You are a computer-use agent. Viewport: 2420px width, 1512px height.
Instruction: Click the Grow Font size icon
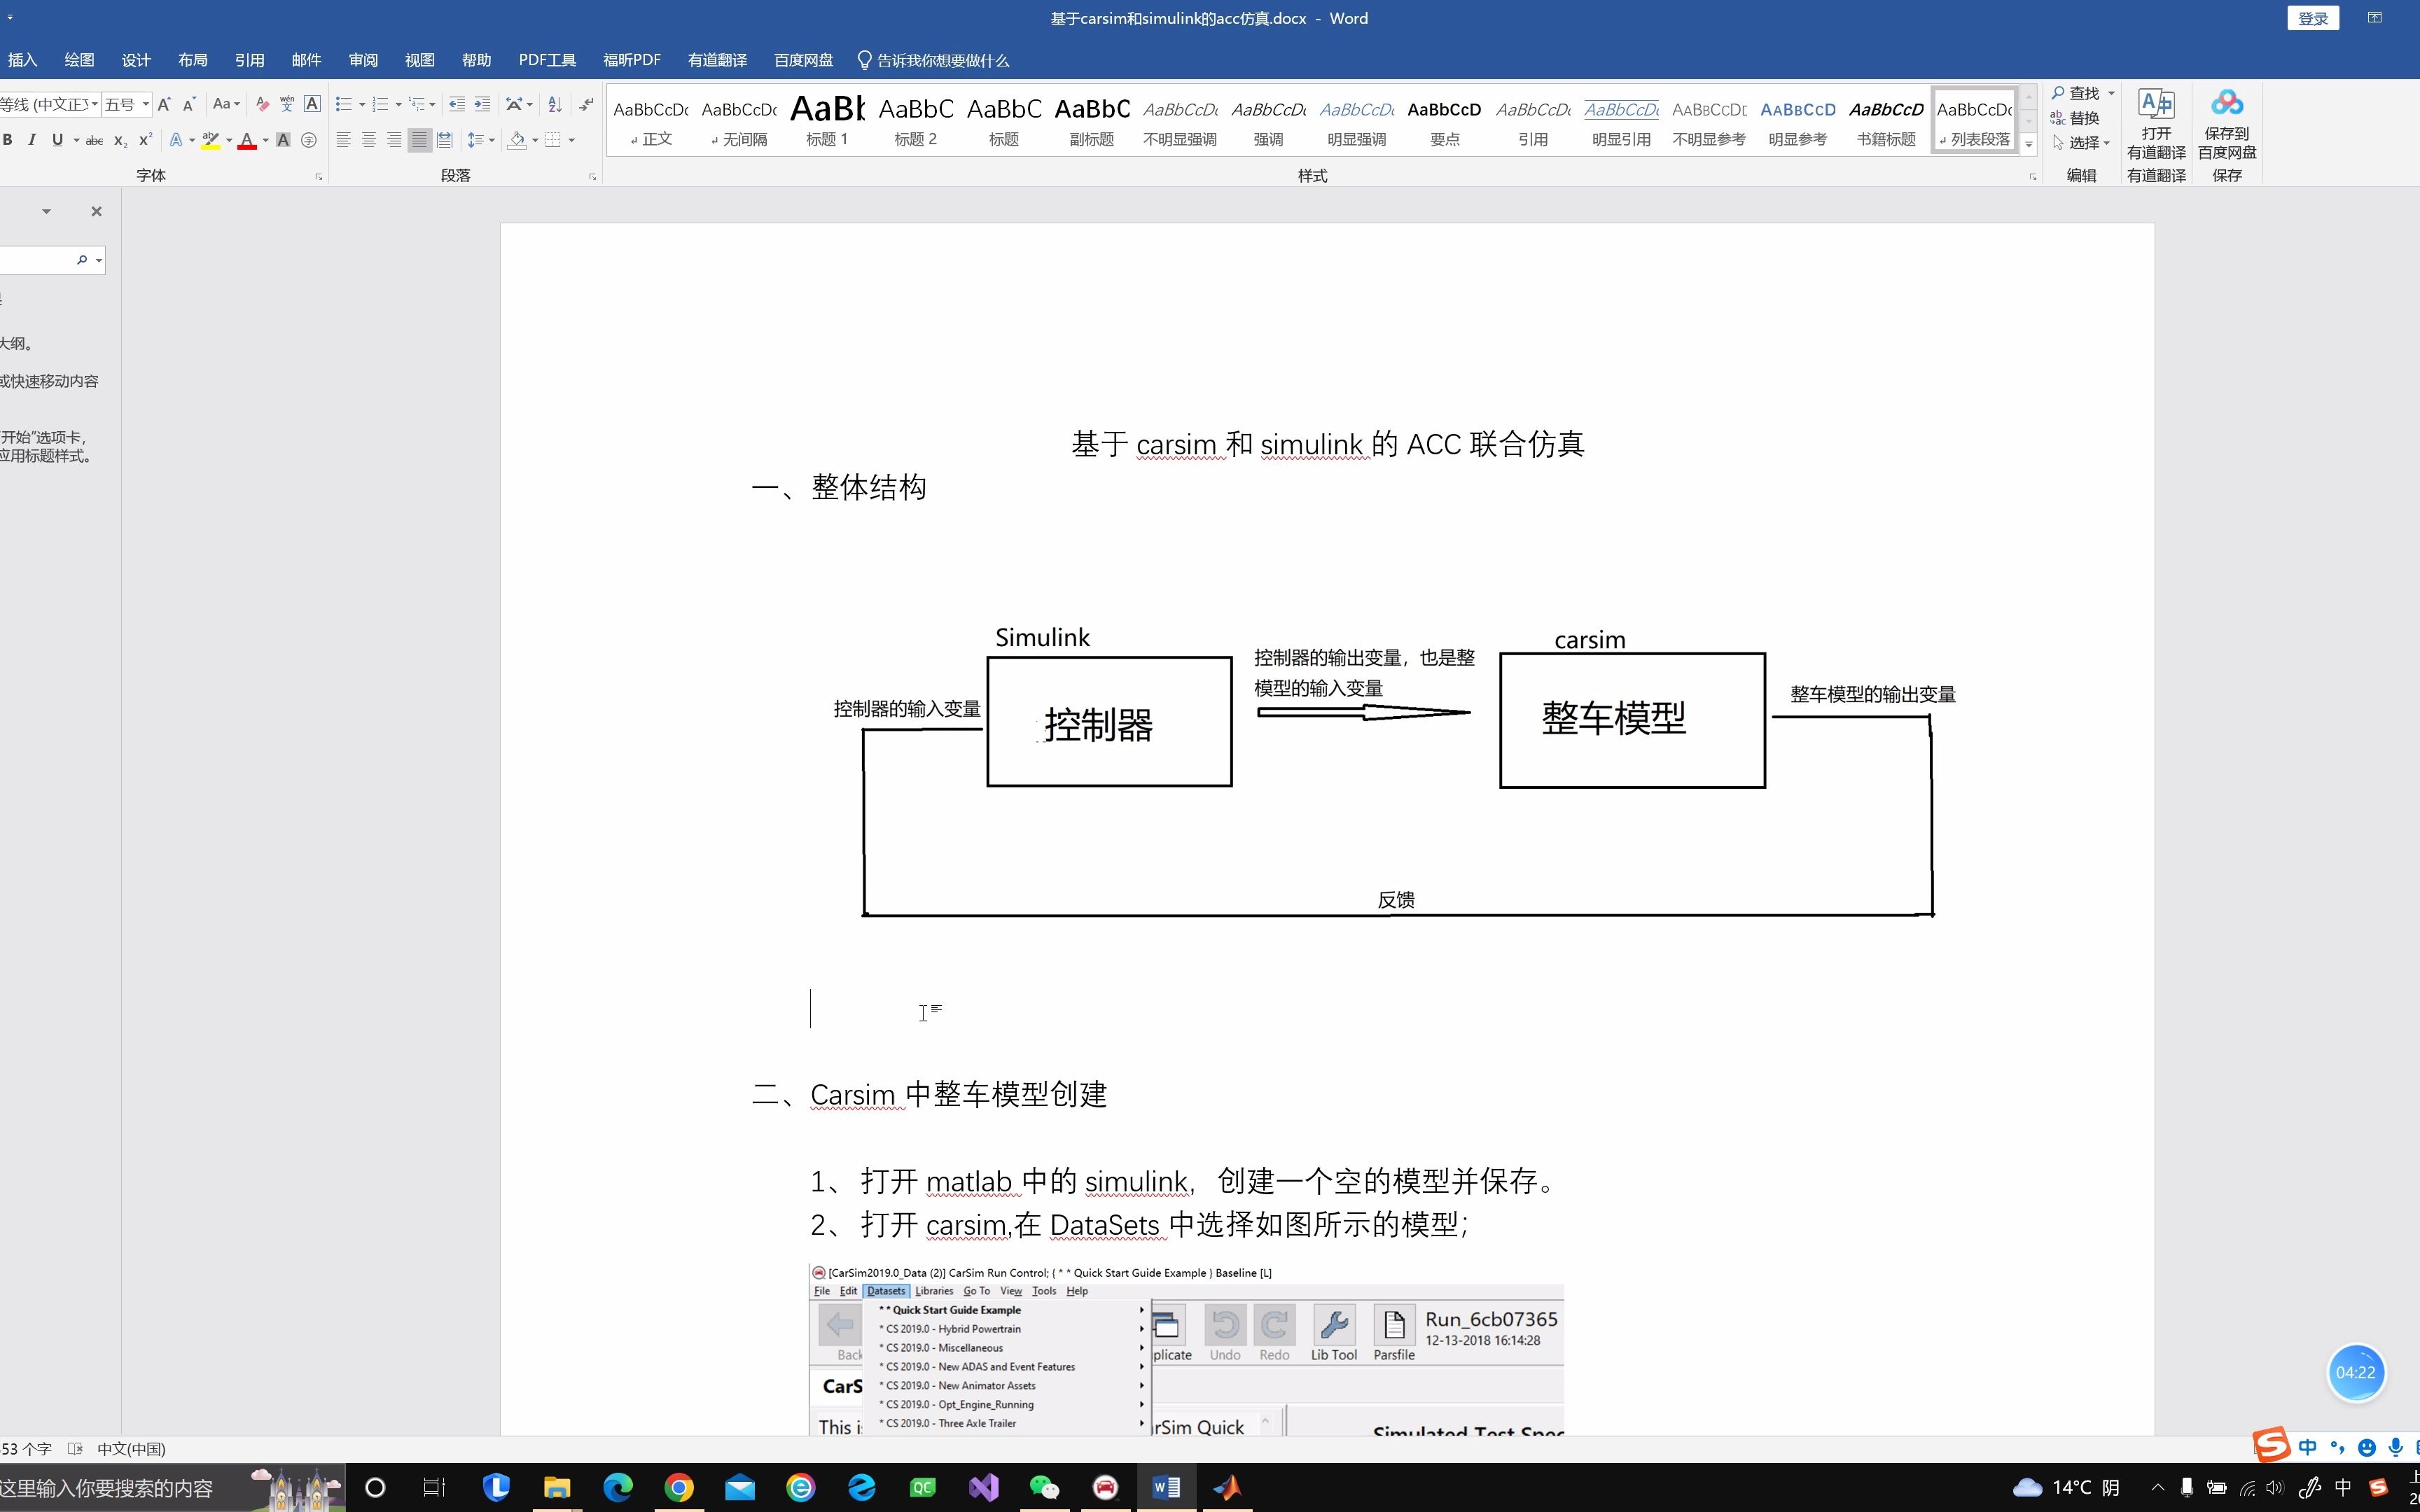[164, 104]
